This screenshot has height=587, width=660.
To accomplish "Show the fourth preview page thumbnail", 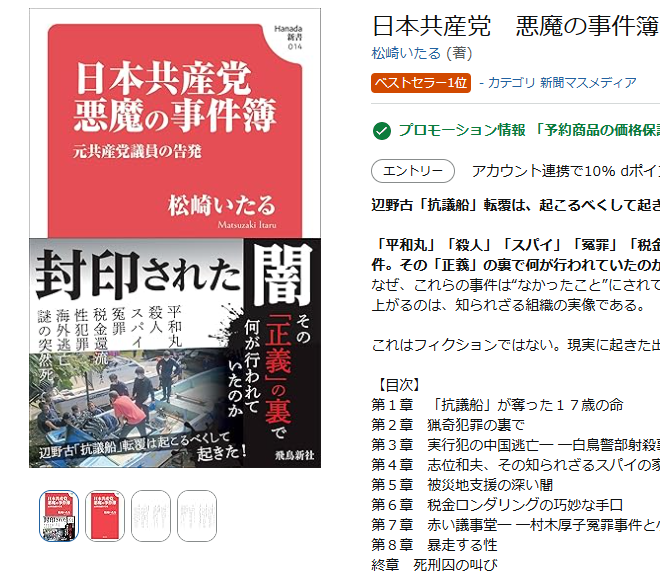I will [x=196, y=516].
